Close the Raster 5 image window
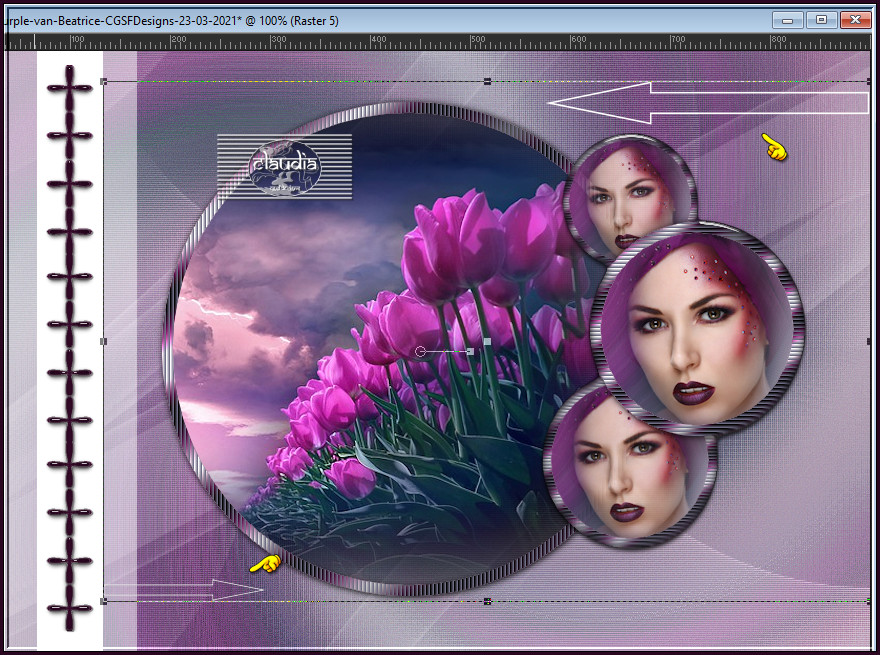Image resolution: width=880 pixels, height=655 pixels. 855,20
